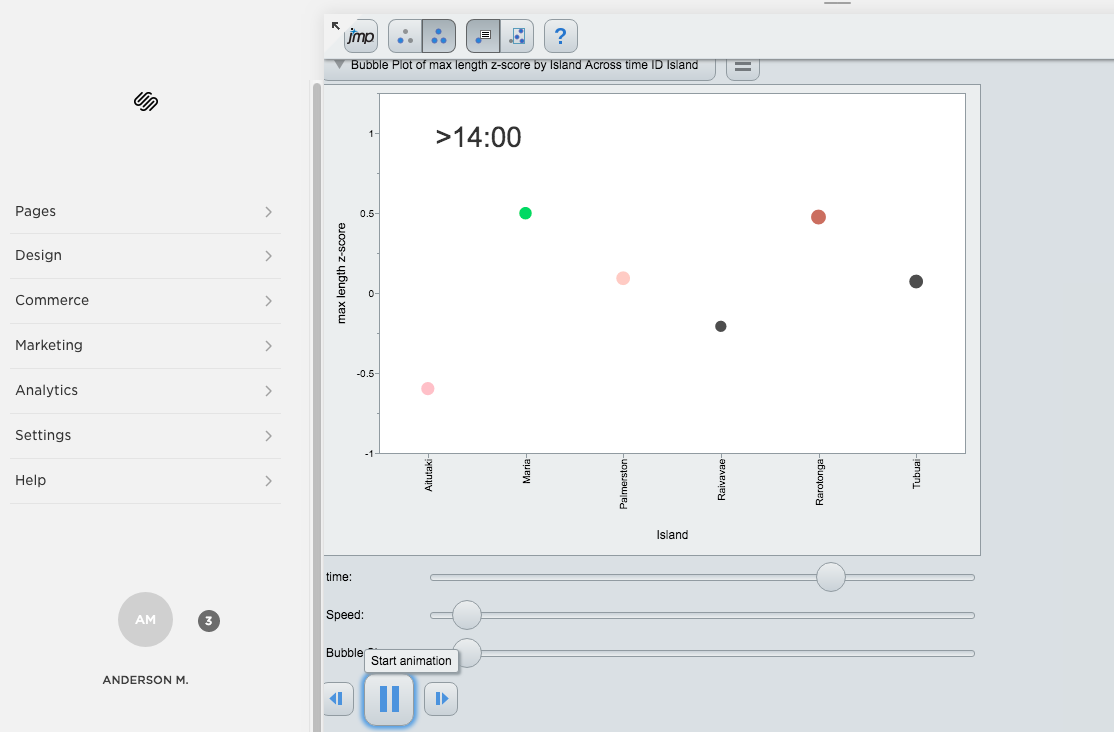
Task: Select the gray bubbles display toggle
Action: click(405, 36)
